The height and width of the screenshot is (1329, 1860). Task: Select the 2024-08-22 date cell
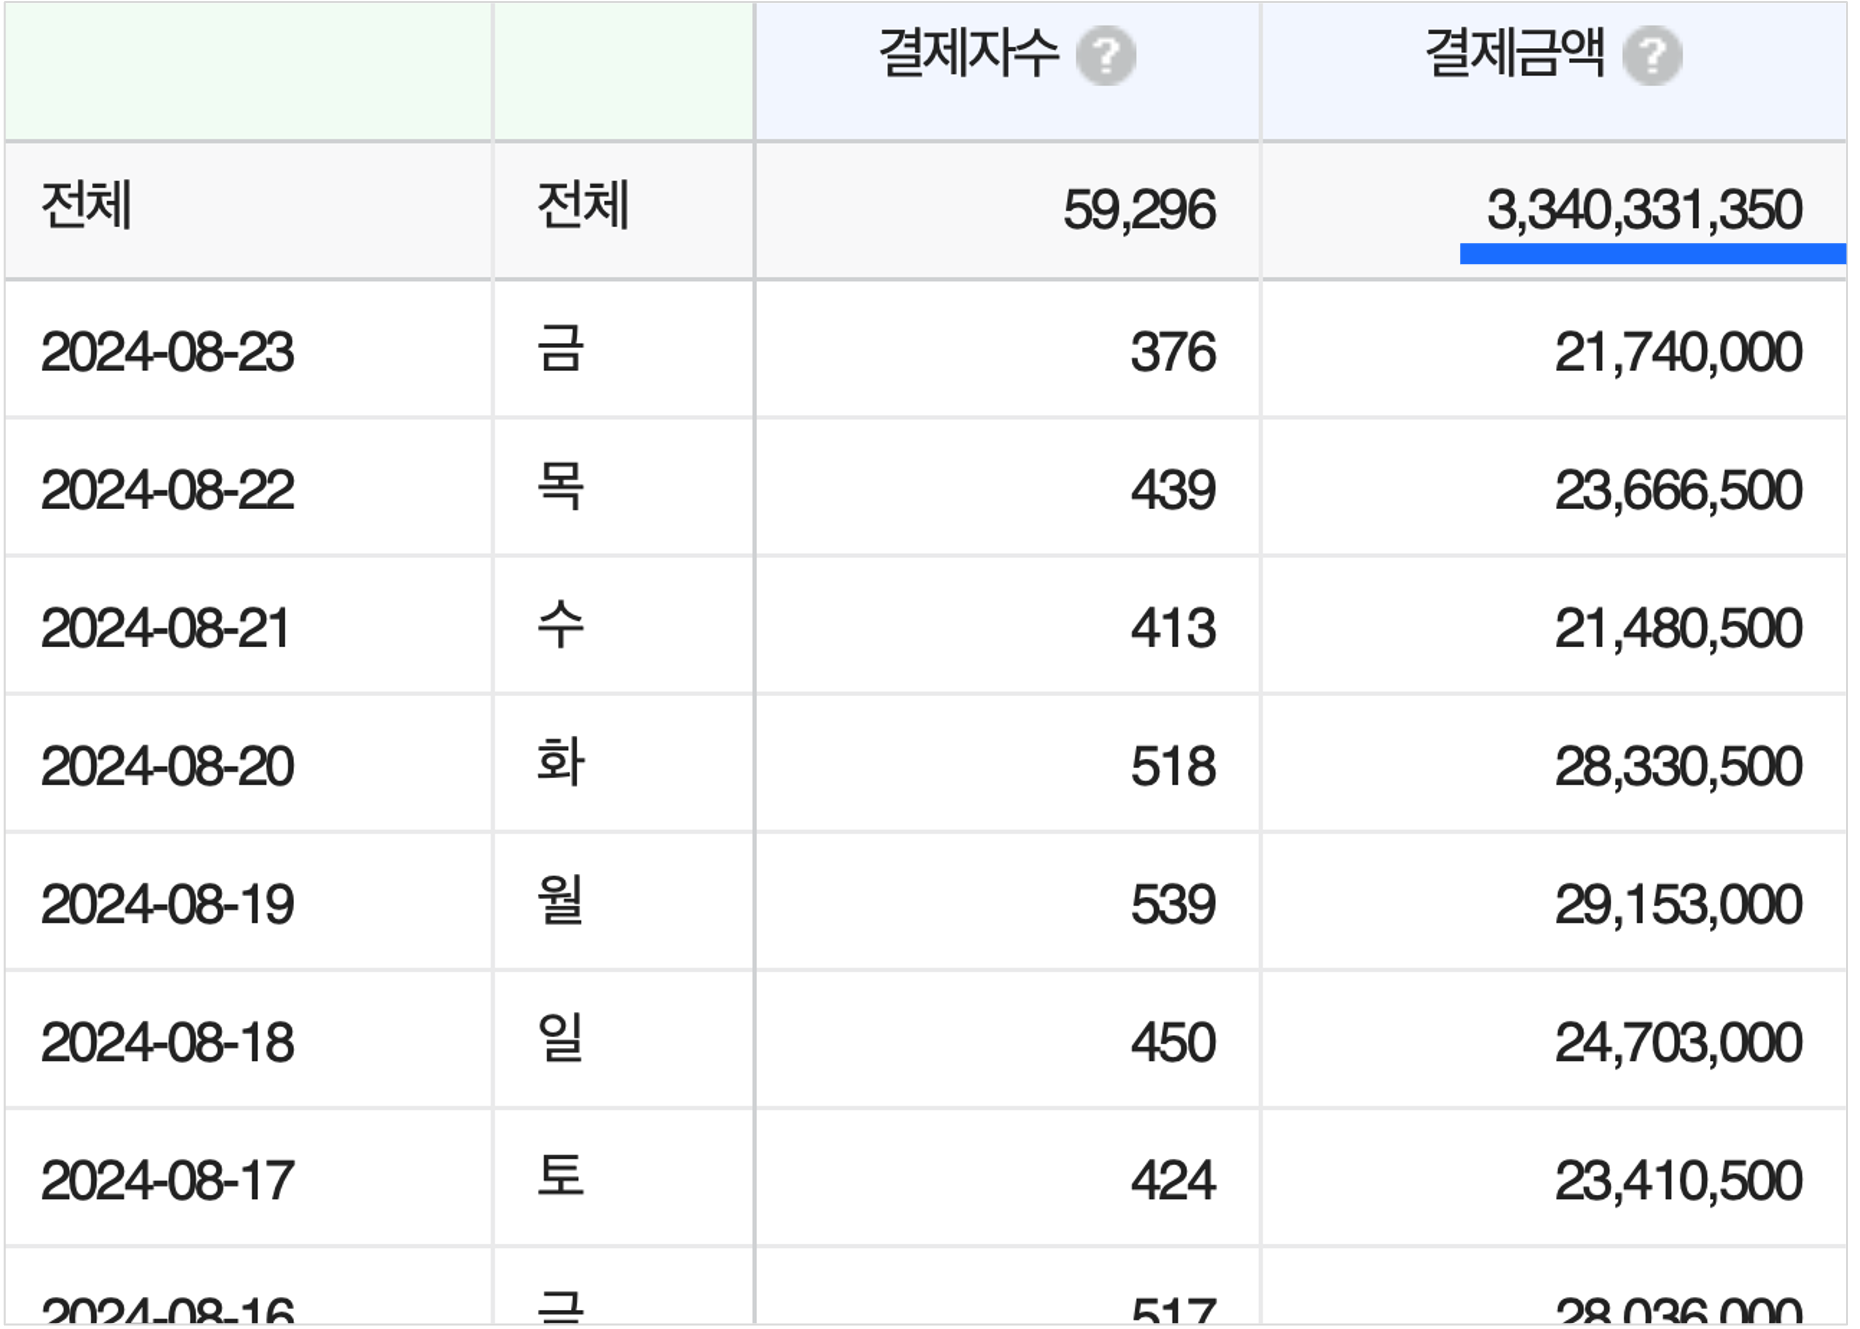click(167, 490)
